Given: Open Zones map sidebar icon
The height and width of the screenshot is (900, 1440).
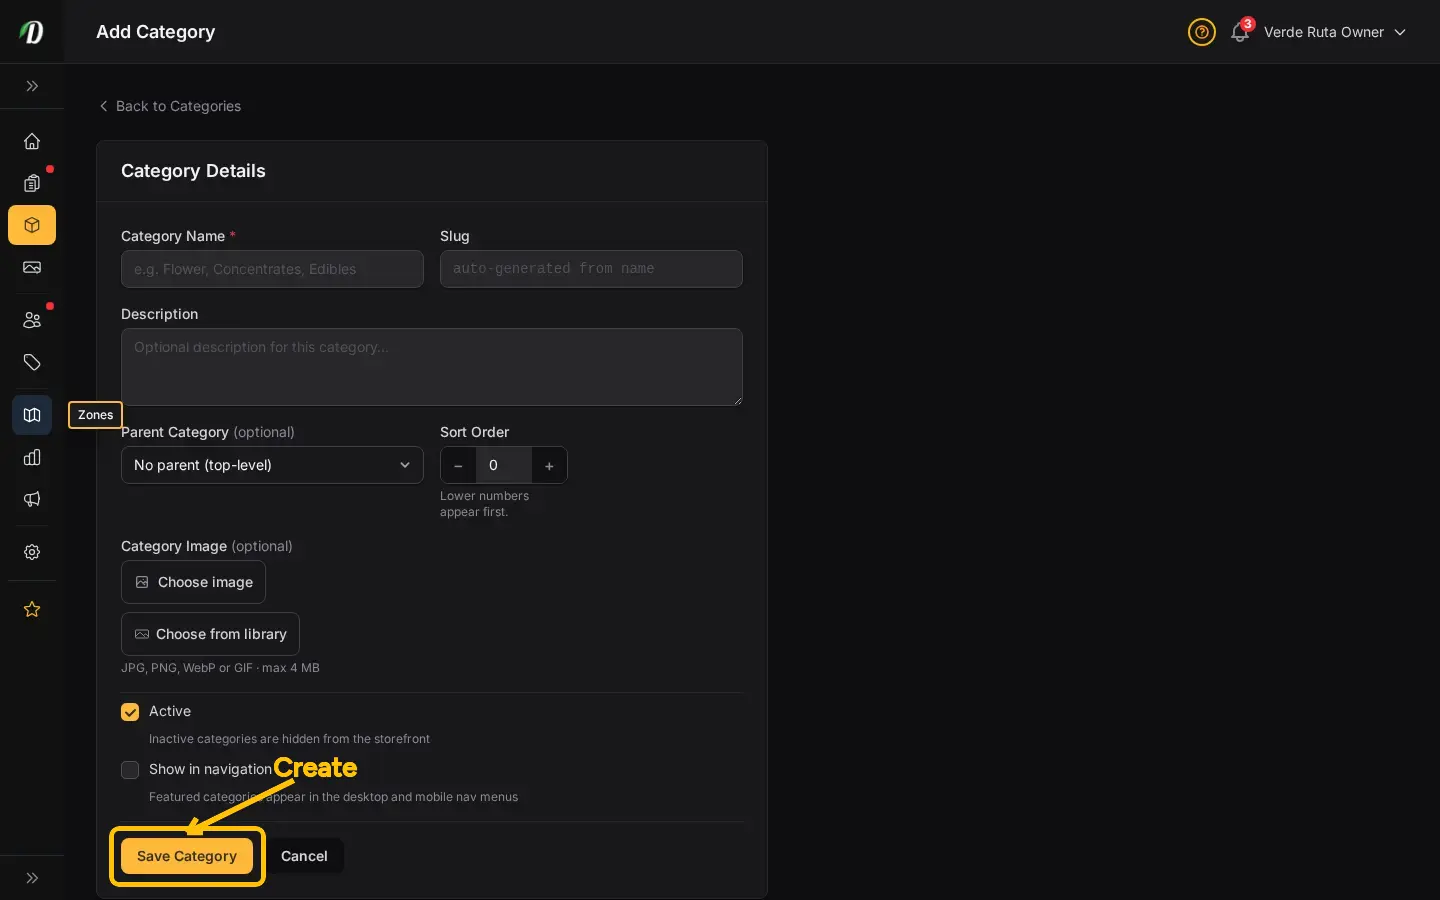Looking at the screenshot, I should pos(32,415).
